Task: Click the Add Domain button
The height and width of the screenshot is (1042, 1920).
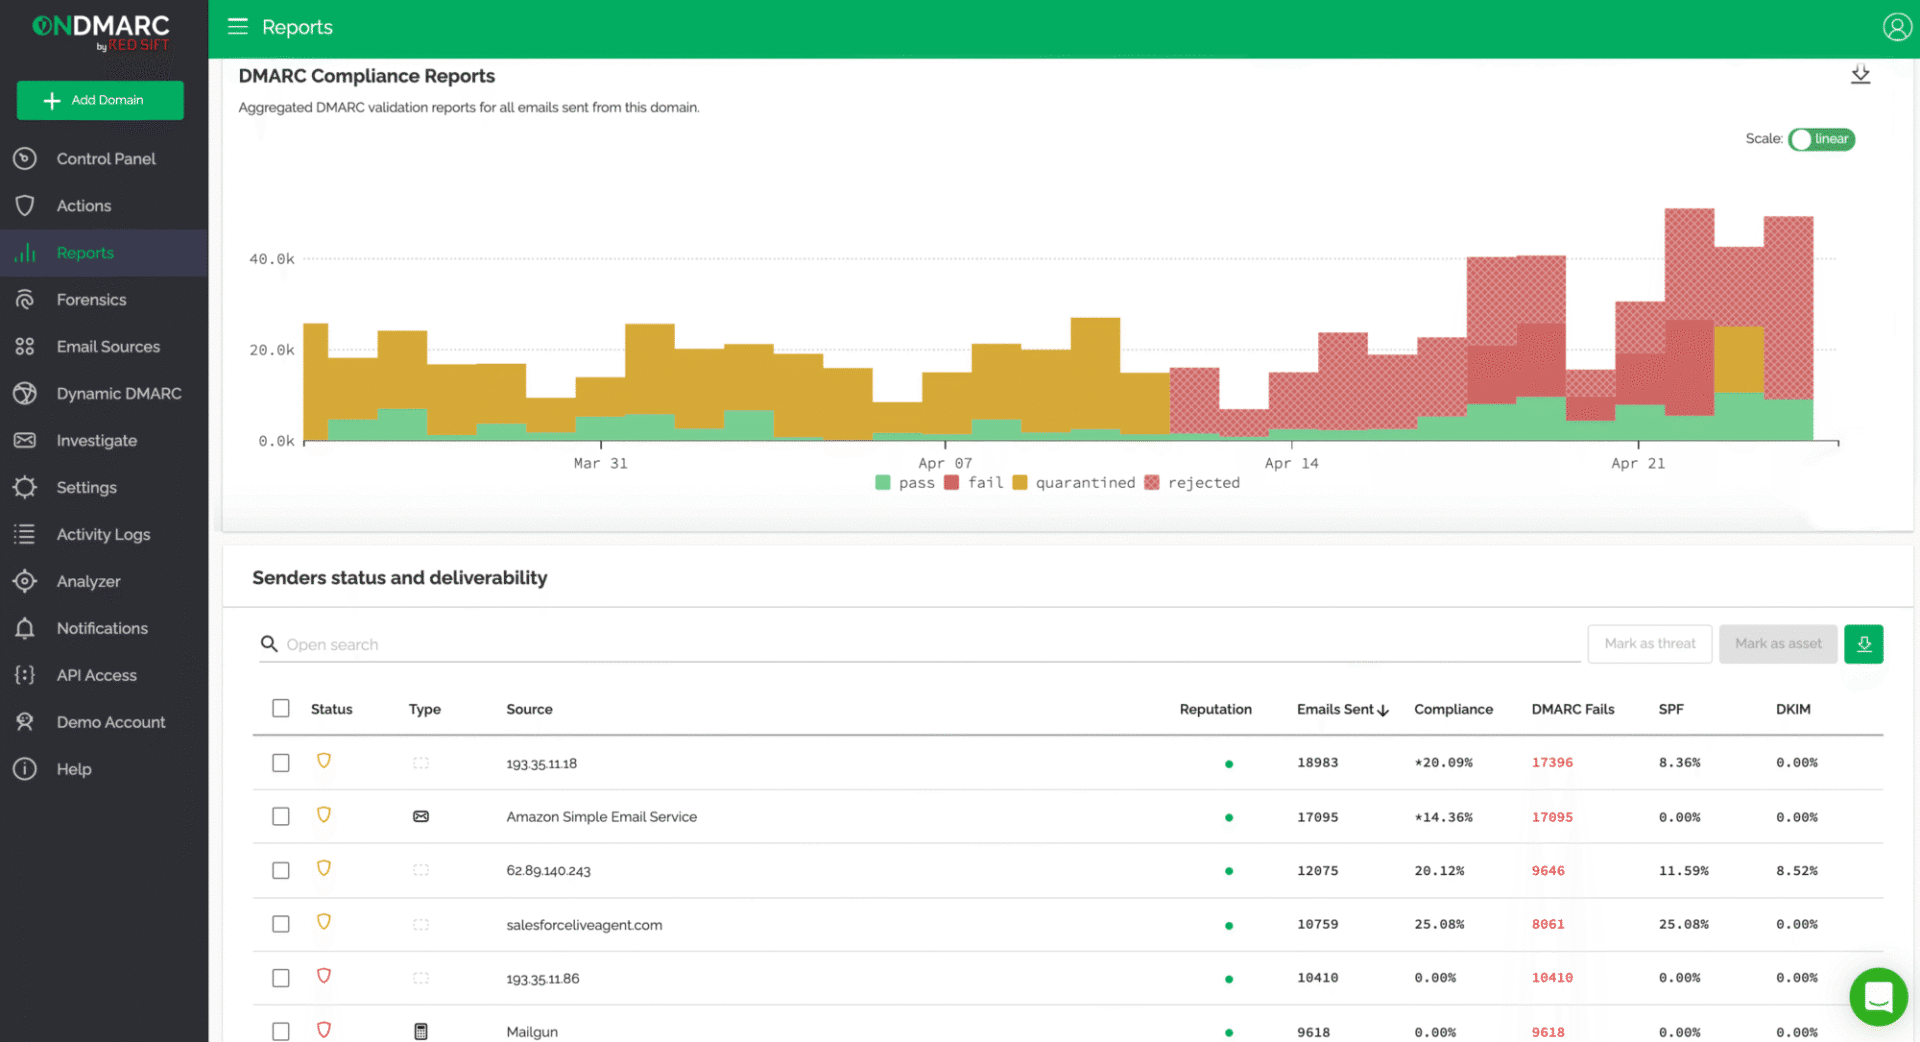Action: pos(99,100)
